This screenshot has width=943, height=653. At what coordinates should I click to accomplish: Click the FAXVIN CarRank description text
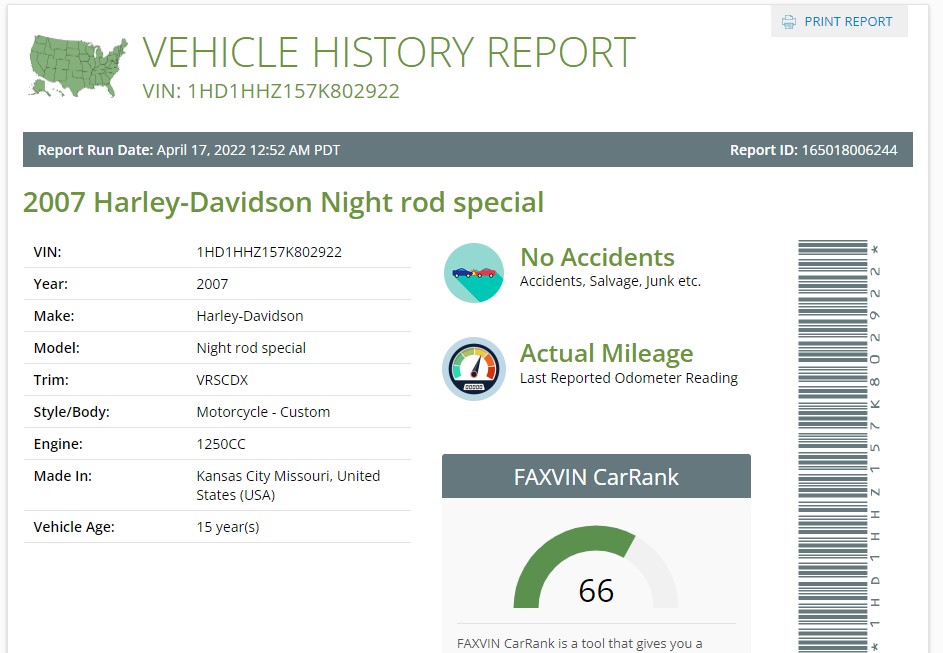coord(580,643)
